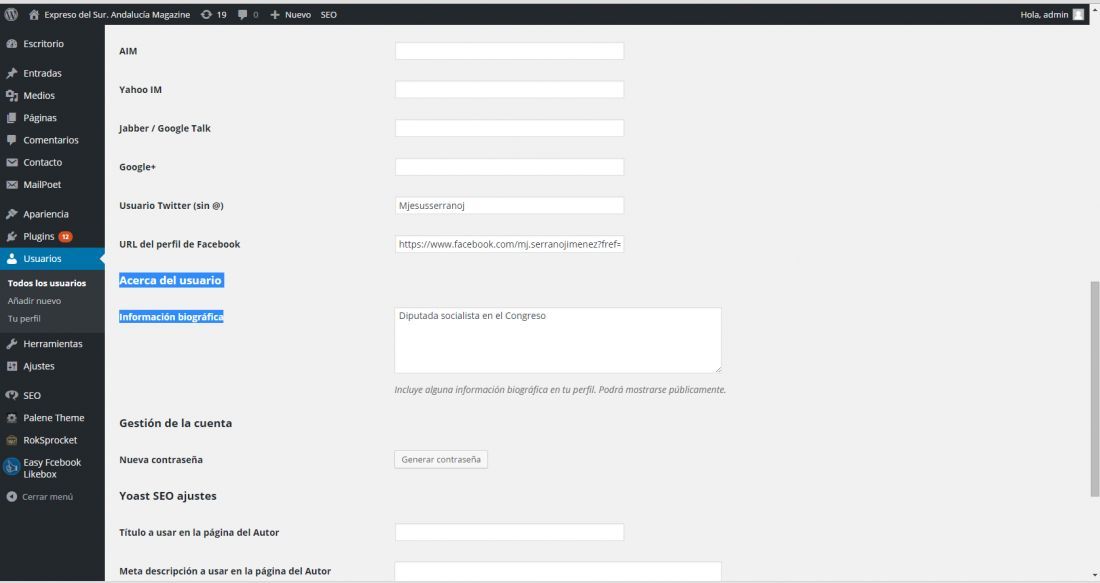
Task: Click the admin avatar icon
Action: click(1078, 14)
